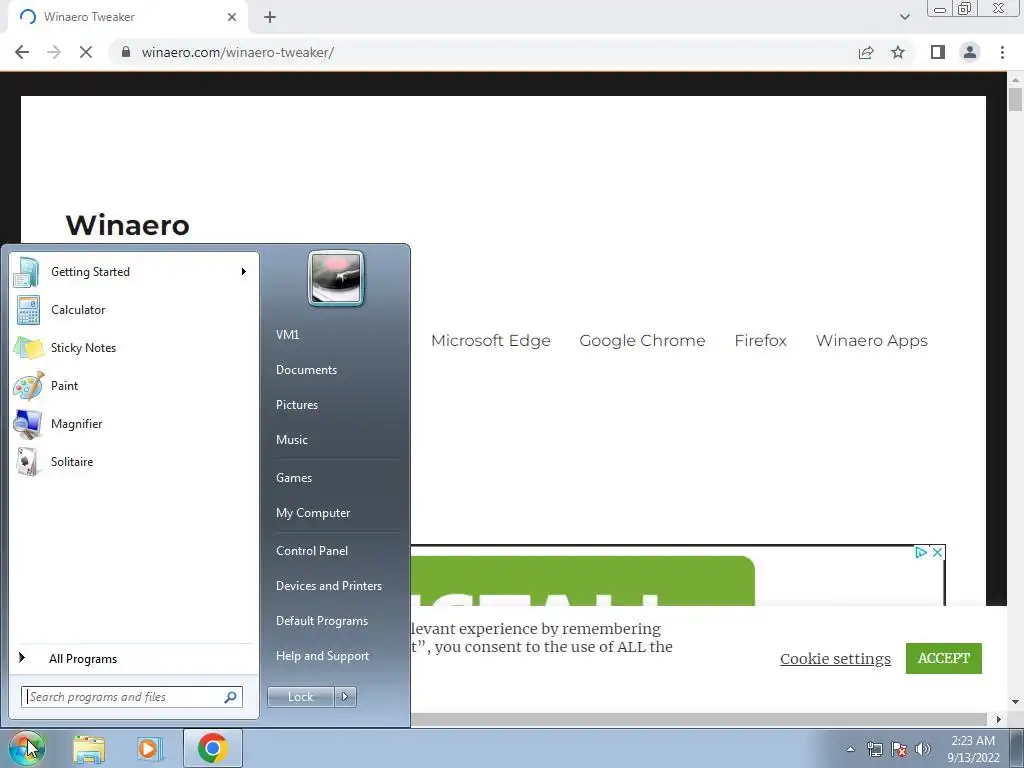Viewport: 1024px width, 768px height.
Task: Stop loading the page
Action: [86, 52]
